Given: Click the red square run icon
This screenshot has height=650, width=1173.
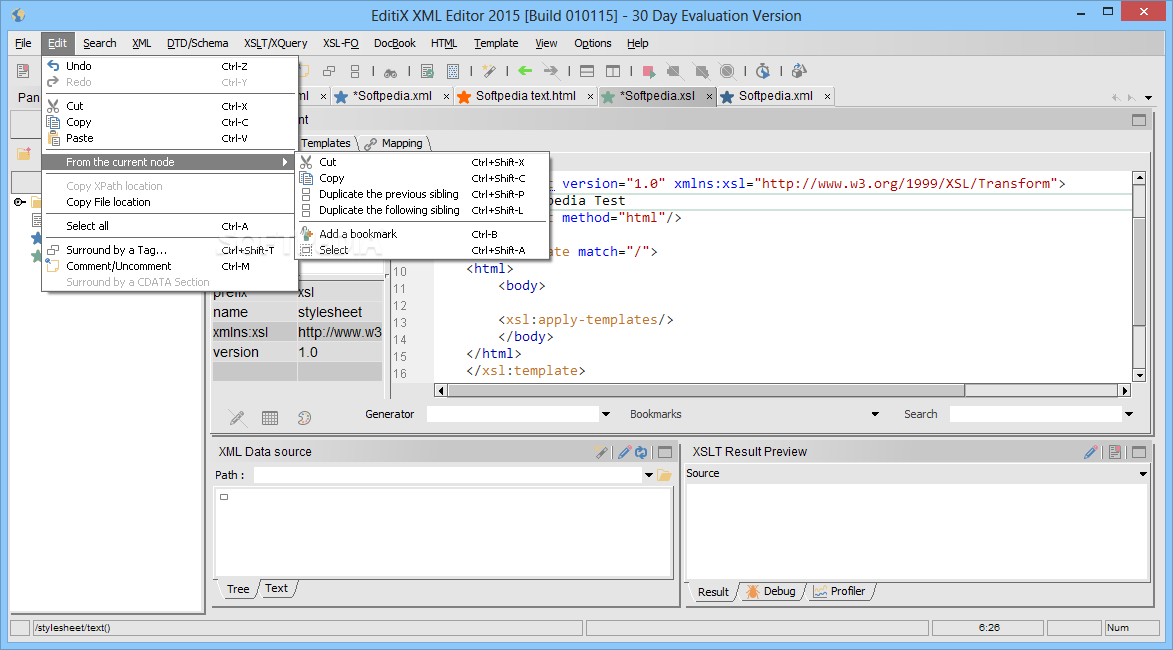Looking at the screenshot, I should tap(649, 72).
